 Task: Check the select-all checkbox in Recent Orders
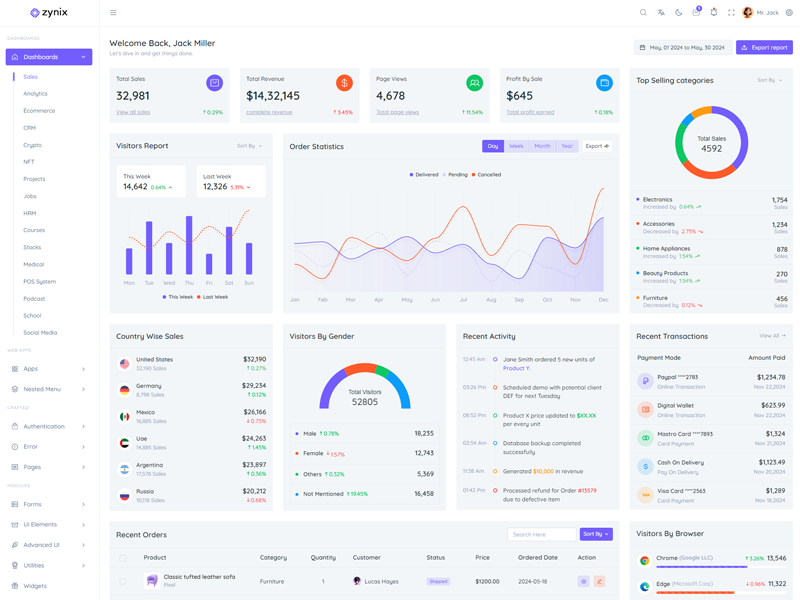[123, 558]
